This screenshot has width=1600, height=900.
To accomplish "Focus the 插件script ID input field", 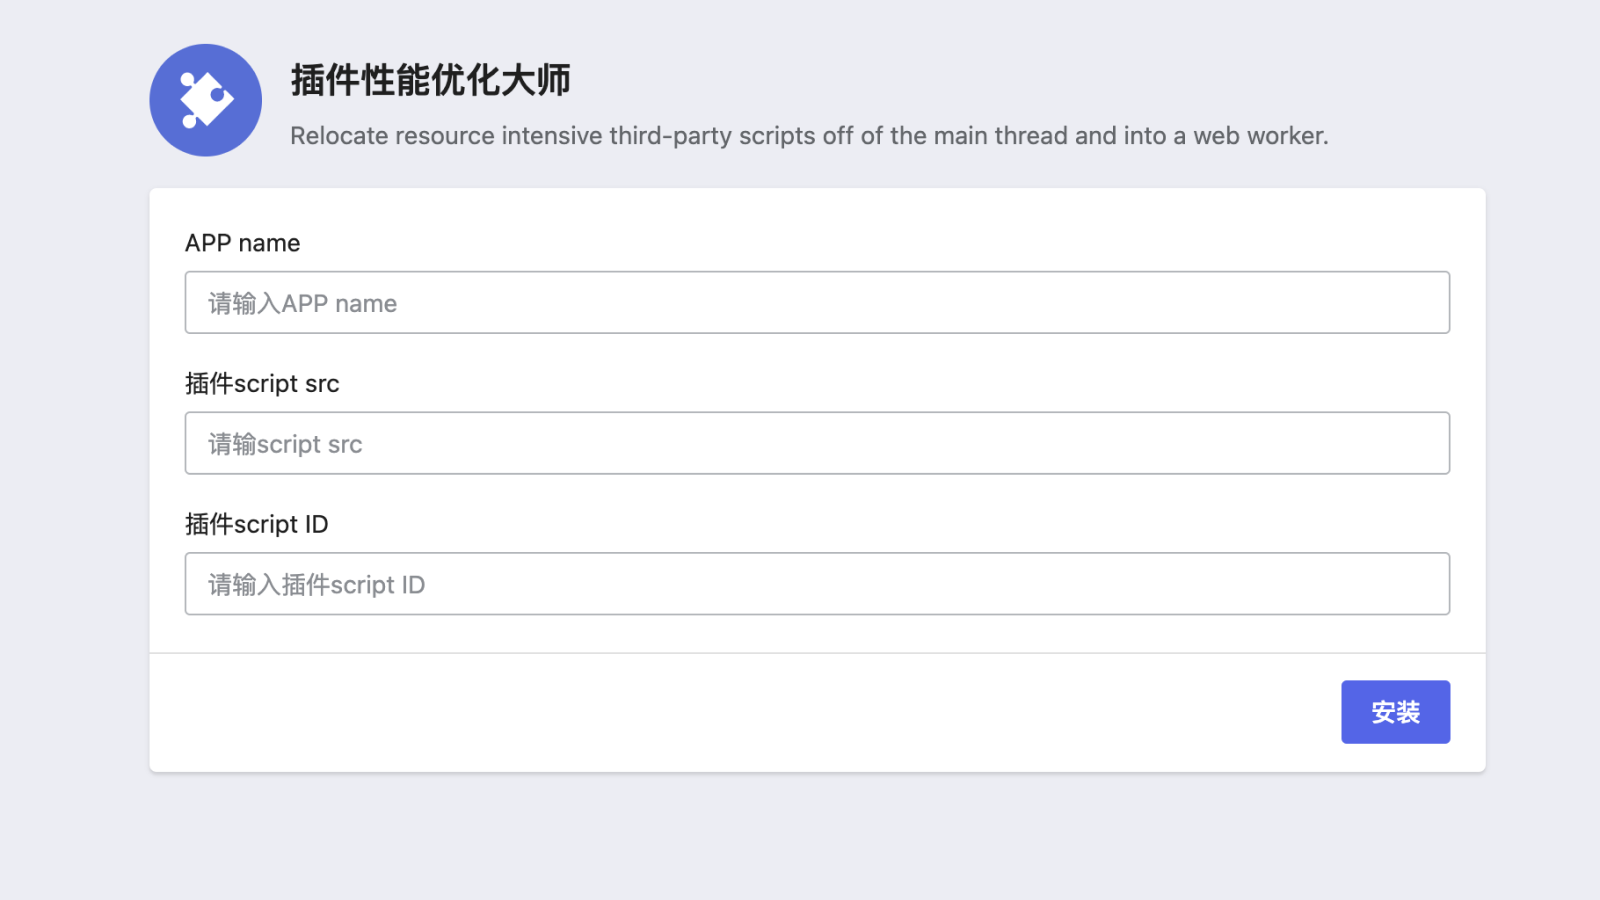I will [x=816, y=584].
